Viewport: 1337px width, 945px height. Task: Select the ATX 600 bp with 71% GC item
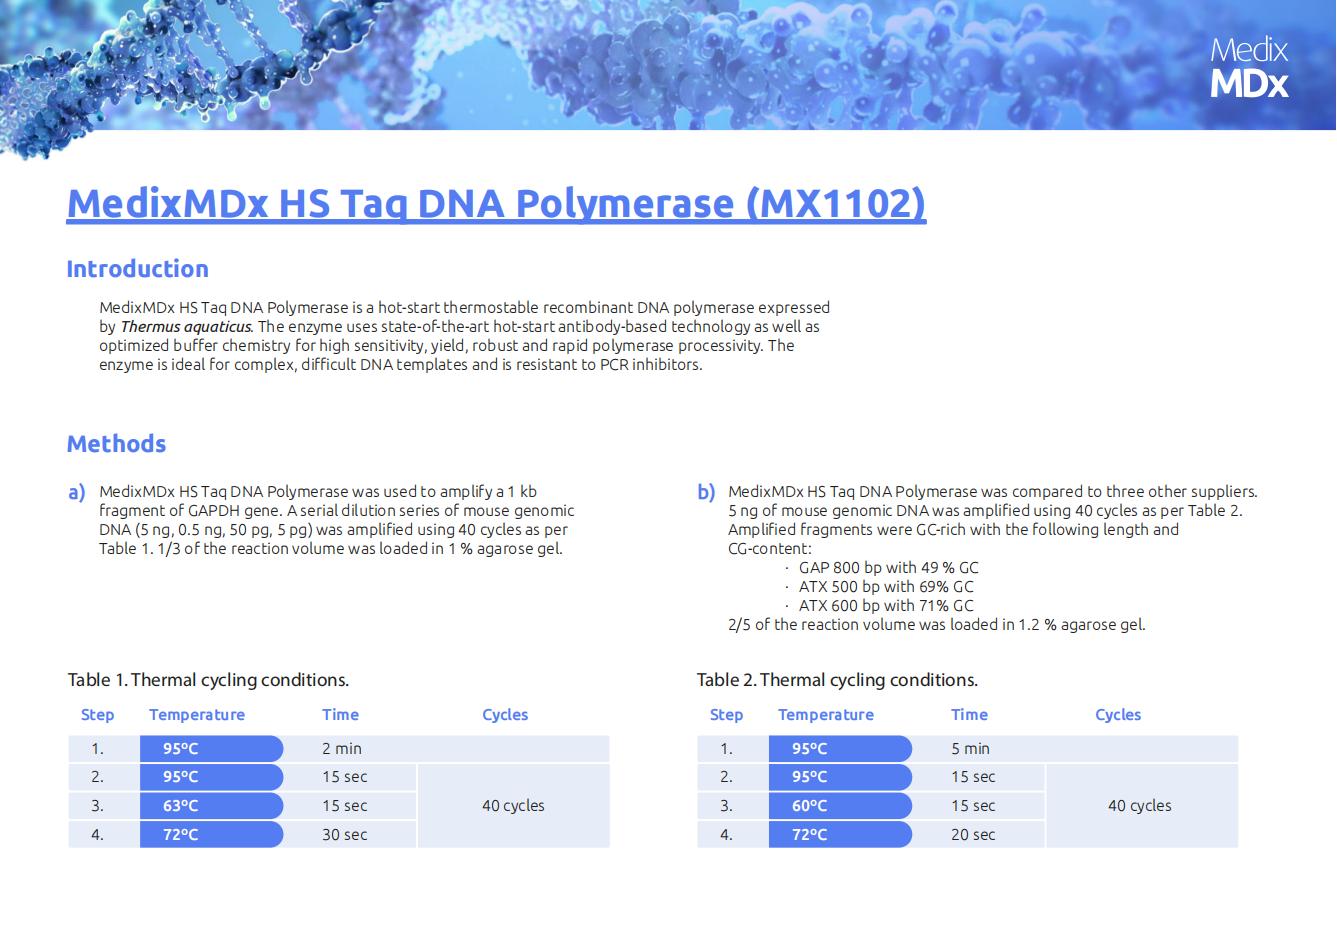pyautogui.click(x=885, y=606)
